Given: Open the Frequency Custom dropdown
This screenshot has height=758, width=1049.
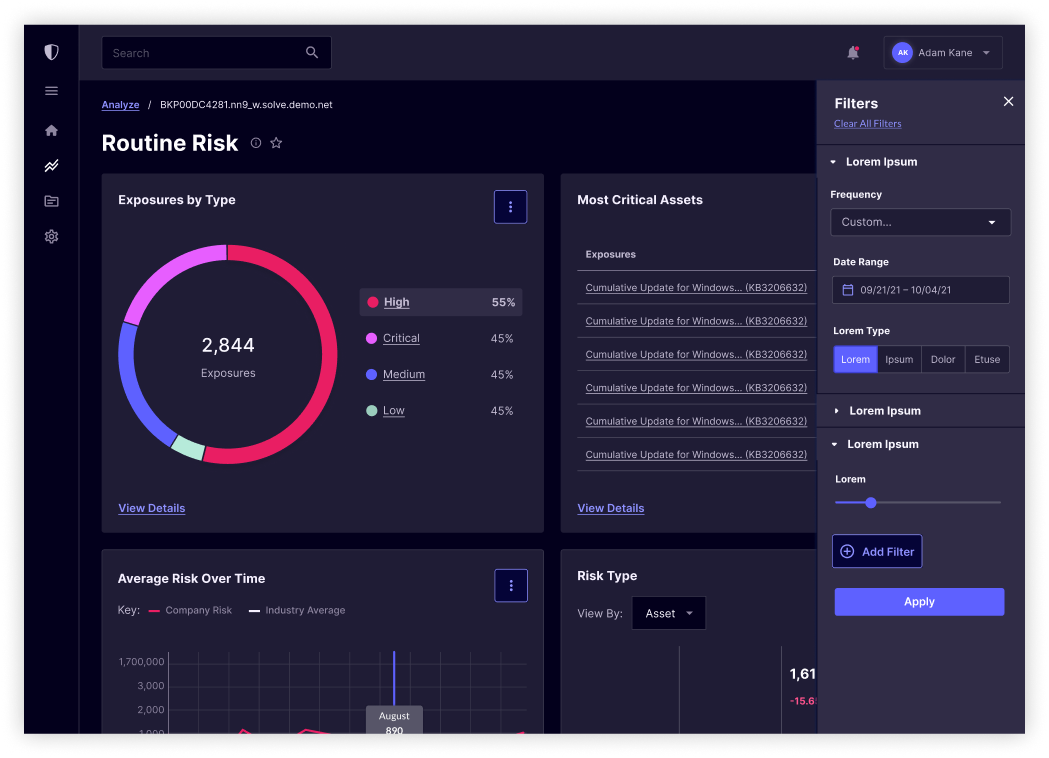Looking at the screenshot, I should click(919, 222).
